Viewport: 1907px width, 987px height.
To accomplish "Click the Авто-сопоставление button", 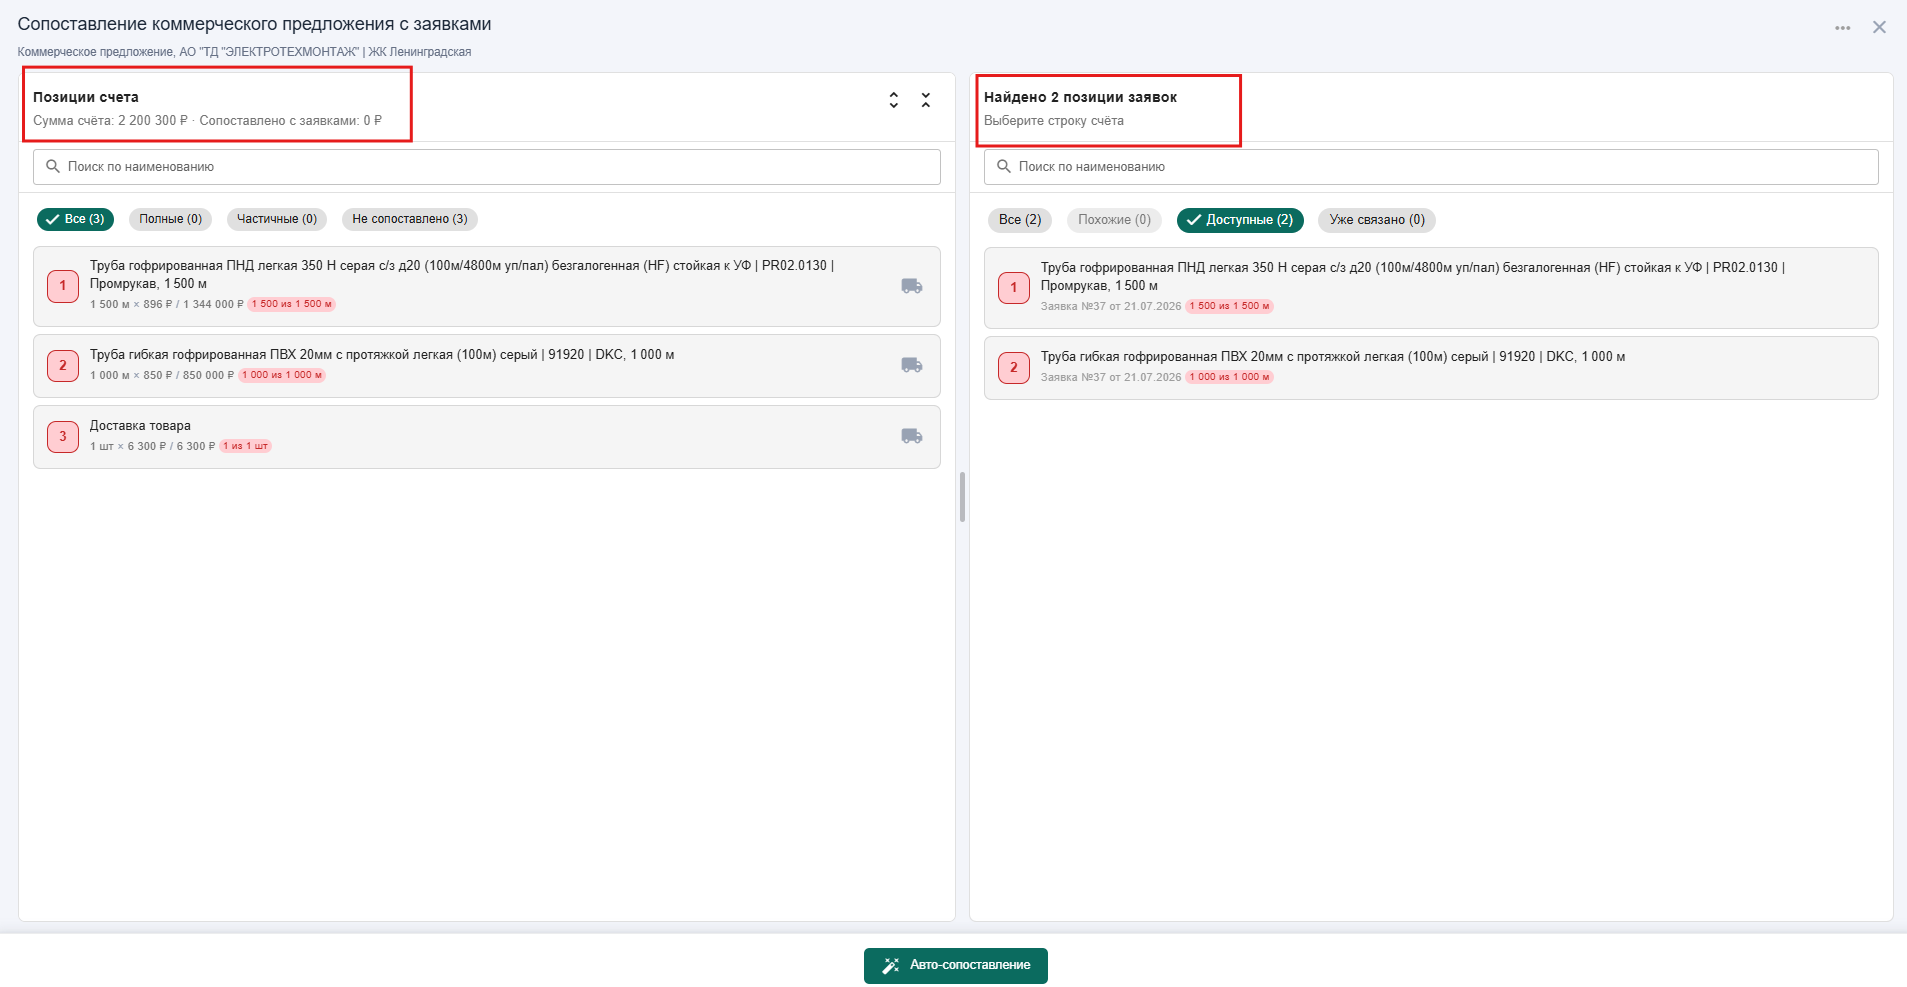I will tap(956, 966).
